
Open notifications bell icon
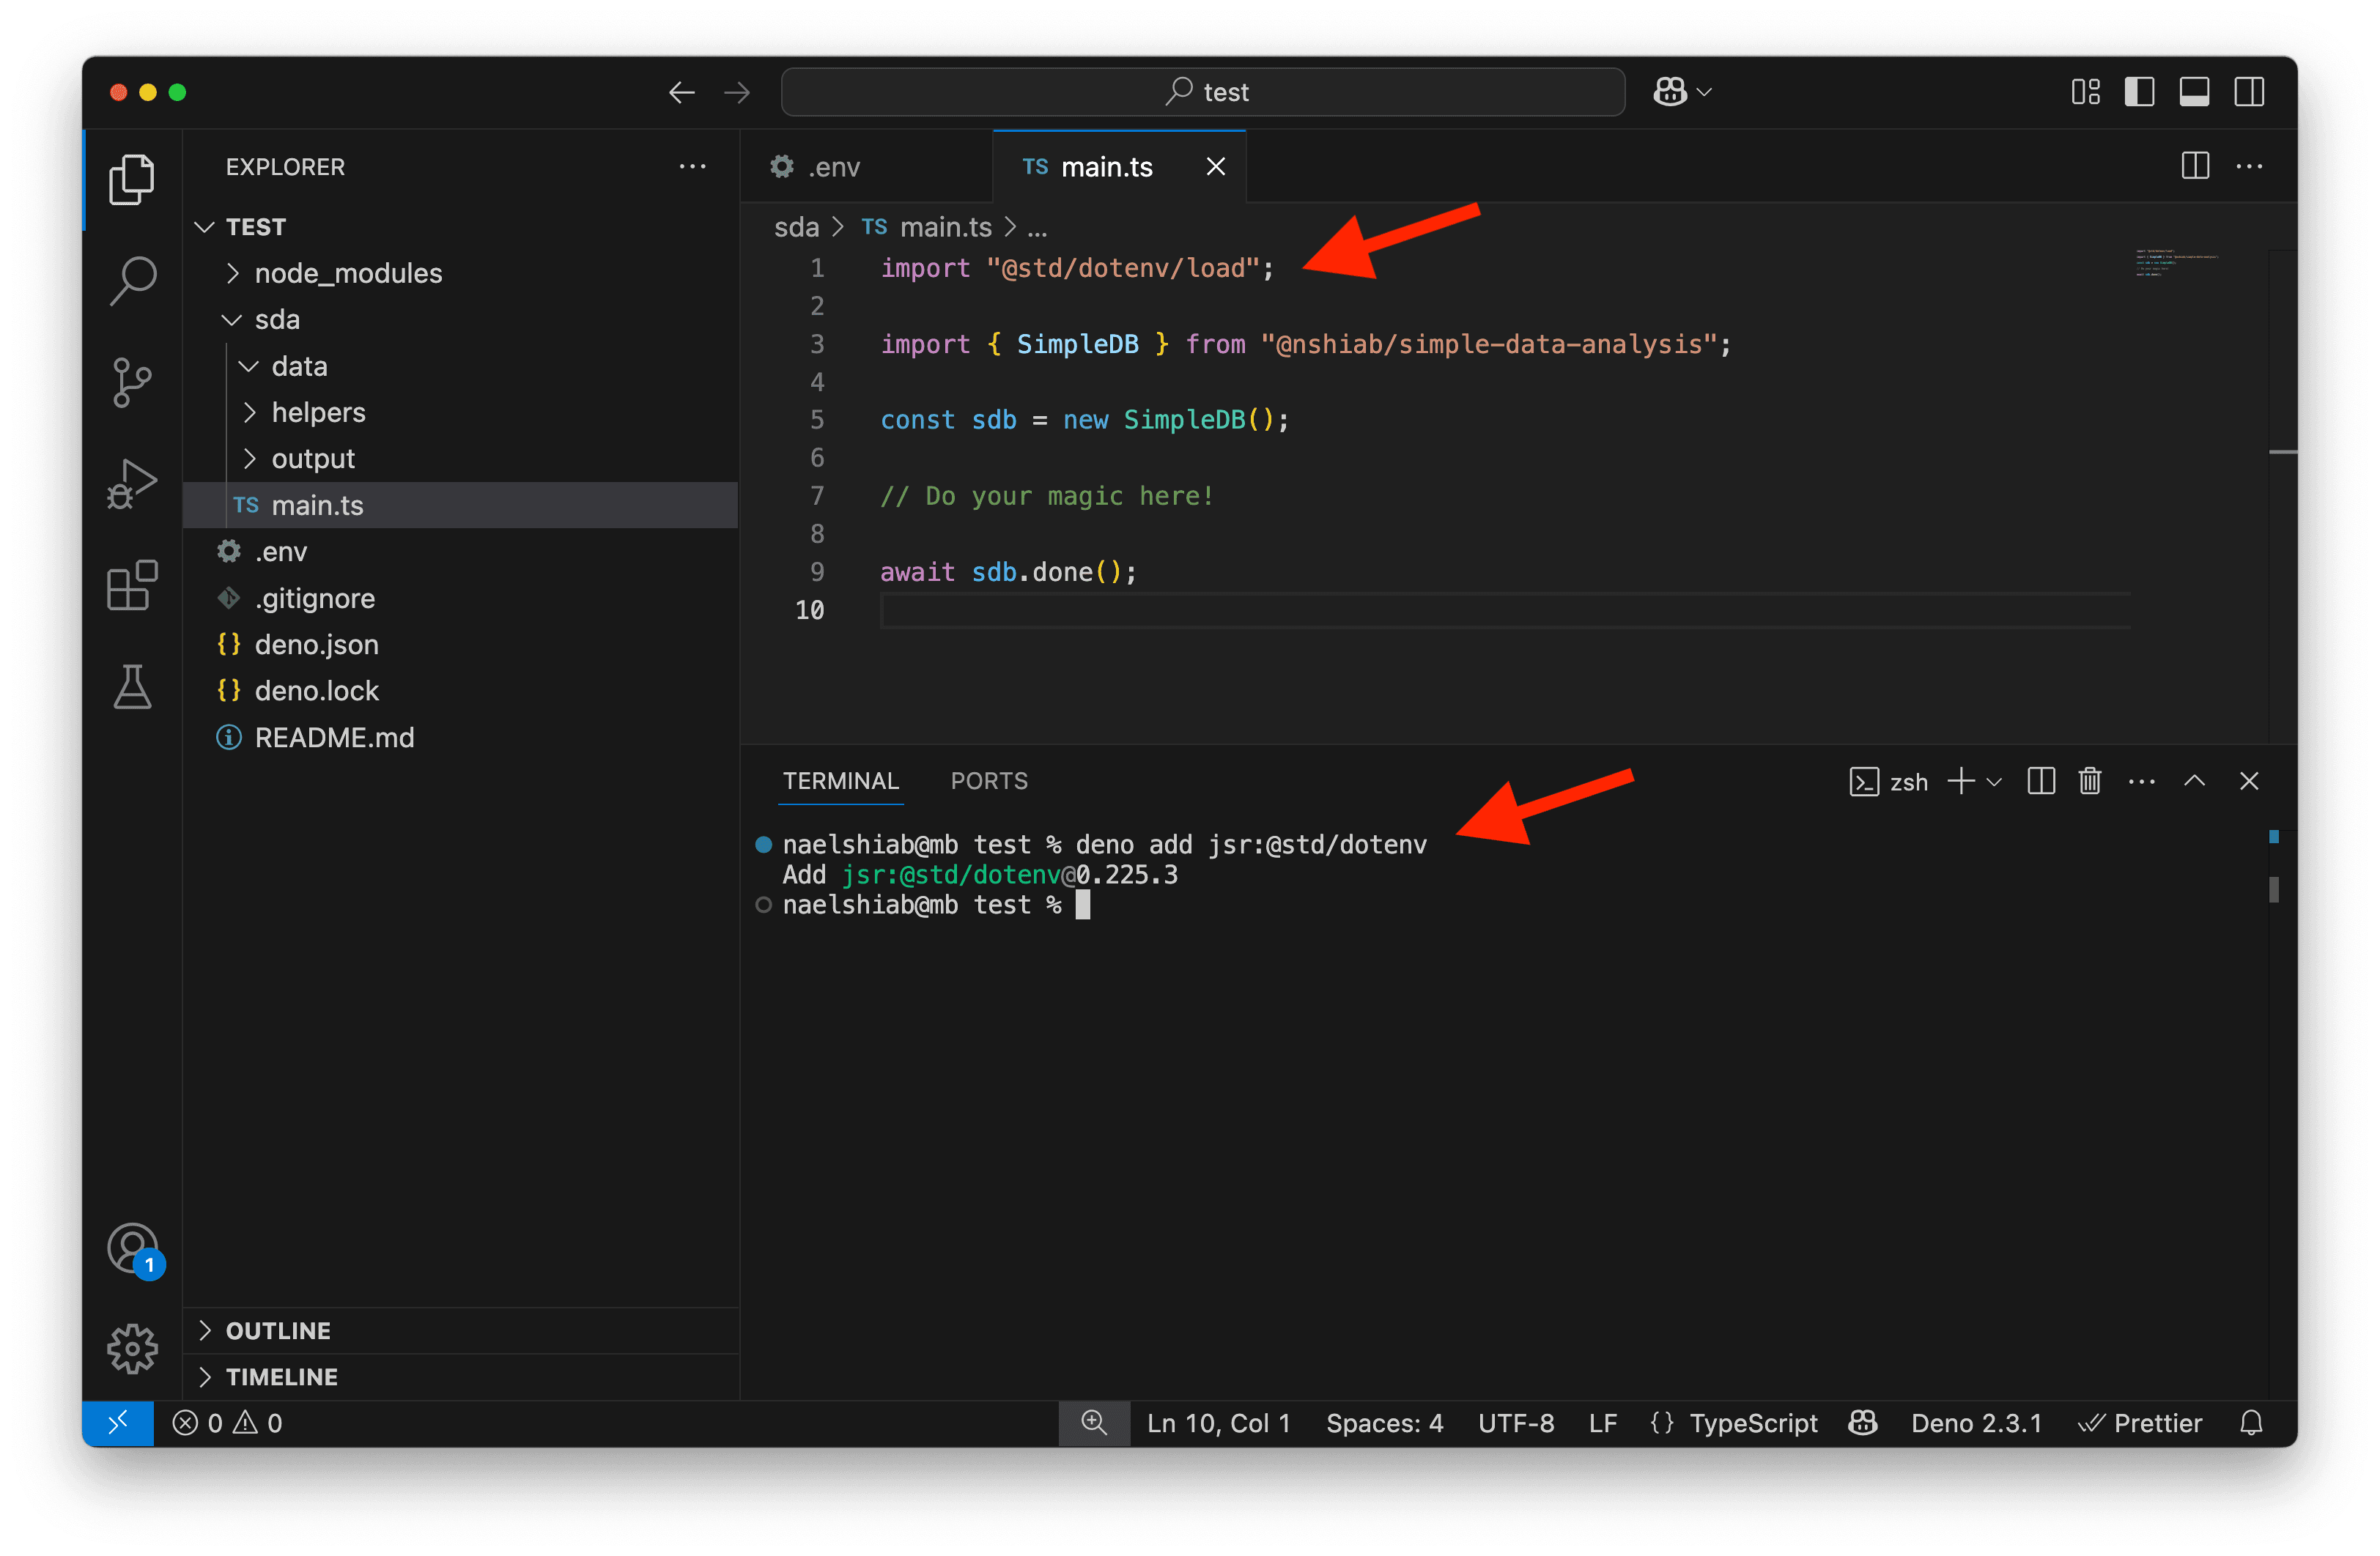(2251, 1423)
